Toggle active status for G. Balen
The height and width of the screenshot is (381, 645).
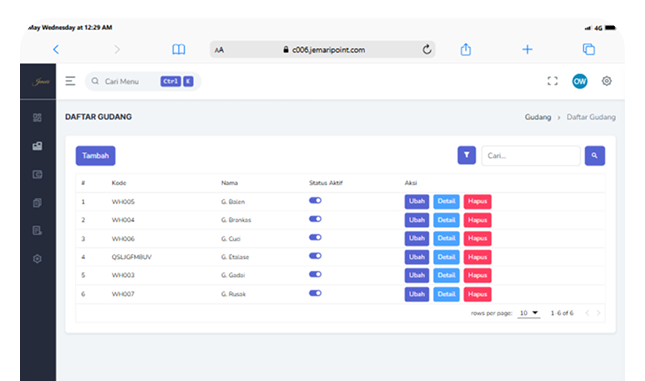(315, 200)
